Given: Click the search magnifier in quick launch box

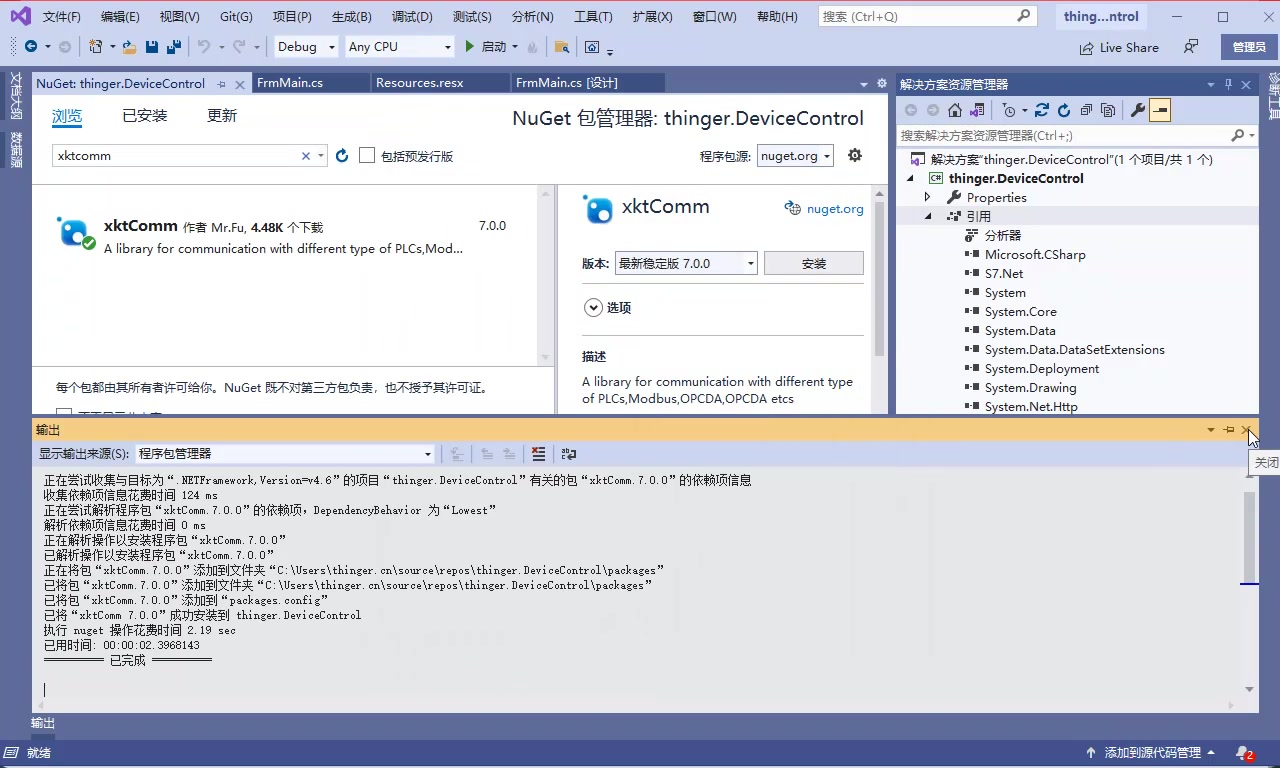Looking at the screenshot, I should (x=1024, y=16).
